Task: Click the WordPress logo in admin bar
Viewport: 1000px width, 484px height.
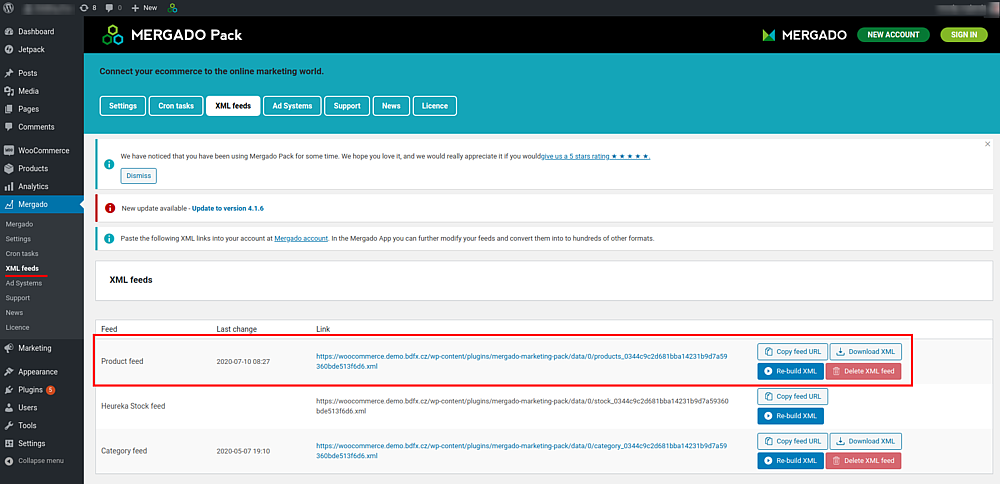Action: 10,8
